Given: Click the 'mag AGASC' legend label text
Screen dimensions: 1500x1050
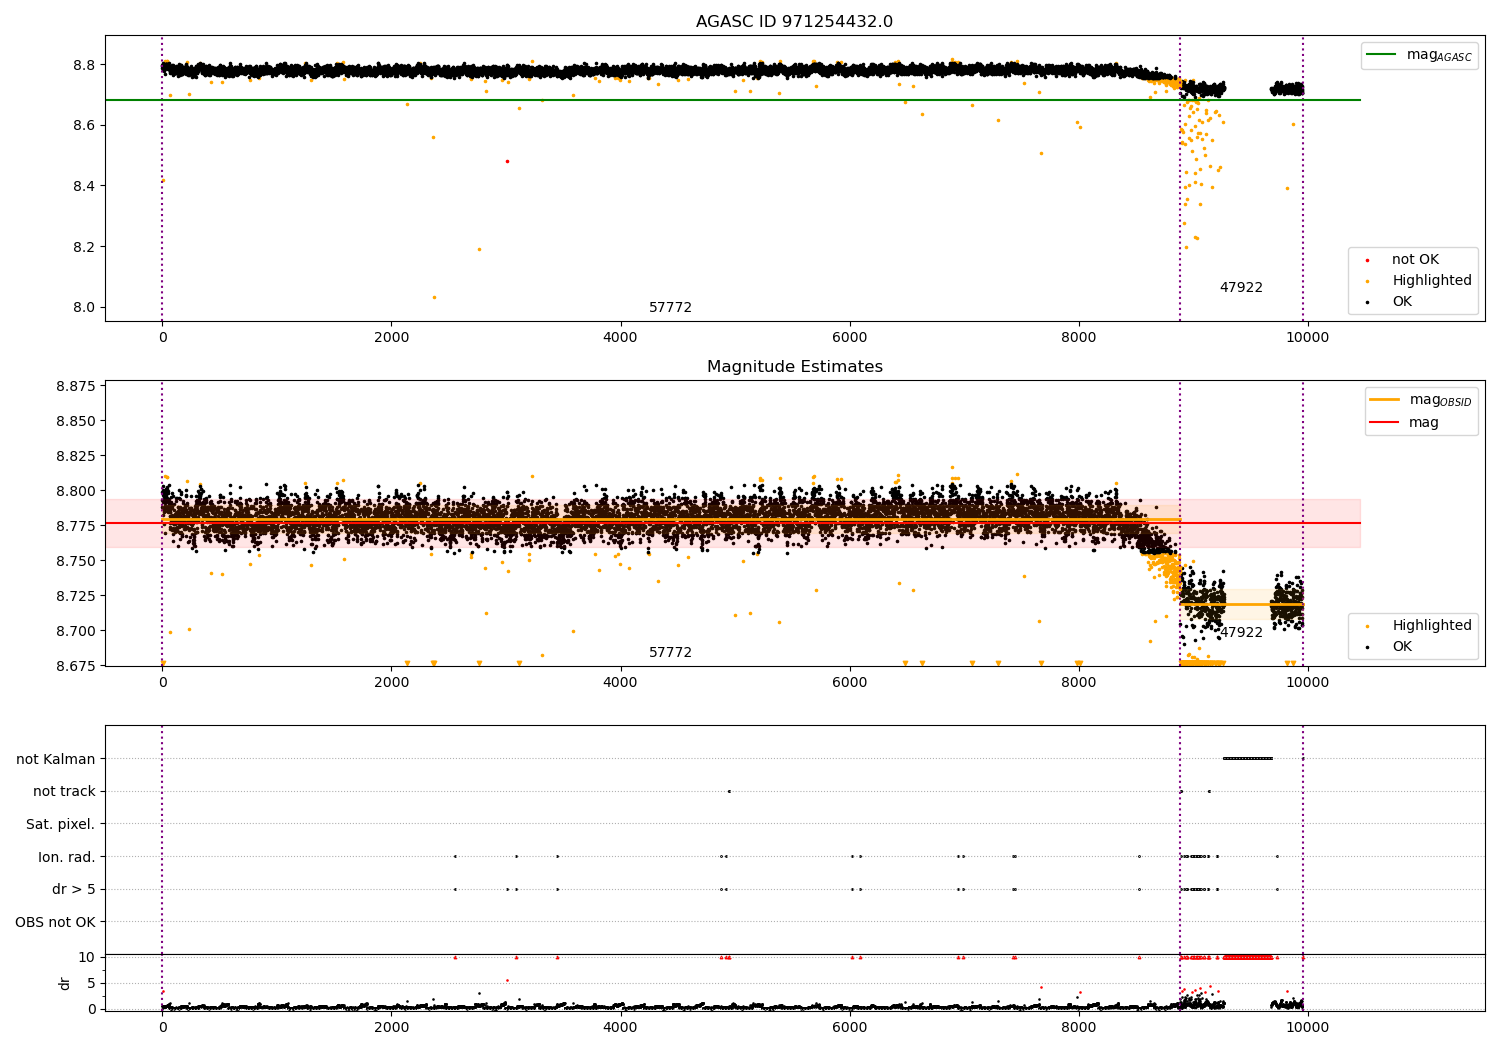Looking at the screenshot, I should (x=1439, y=55).
